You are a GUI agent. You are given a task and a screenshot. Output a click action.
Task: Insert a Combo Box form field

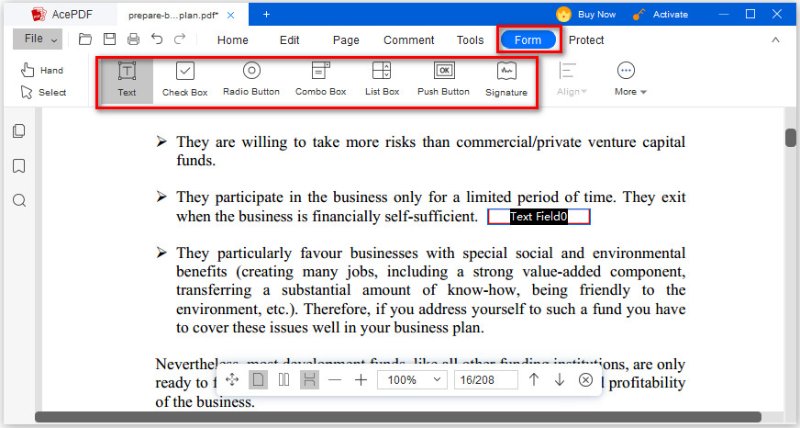click(320, 80)
